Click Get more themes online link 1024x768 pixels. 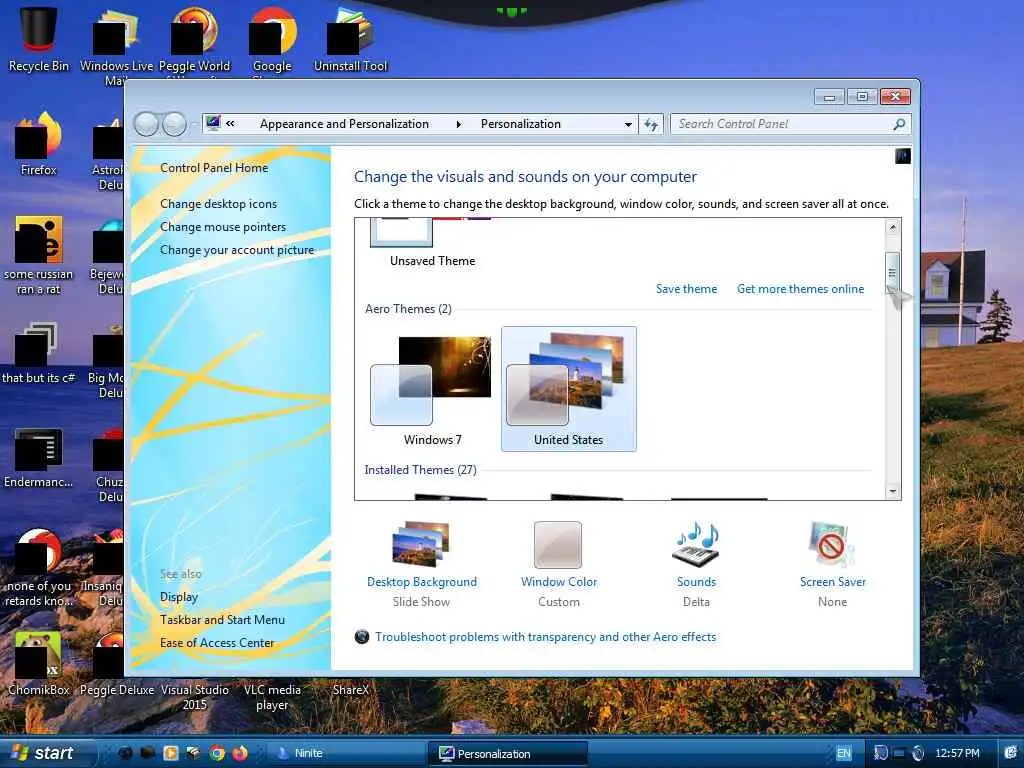800,289
